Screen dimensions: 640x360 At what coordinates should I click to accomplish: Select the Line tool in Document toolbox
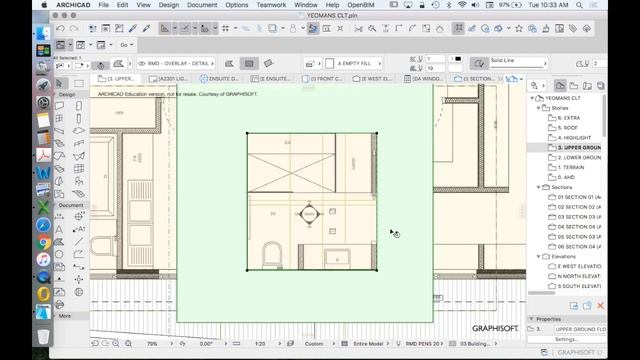pos(79,242)
